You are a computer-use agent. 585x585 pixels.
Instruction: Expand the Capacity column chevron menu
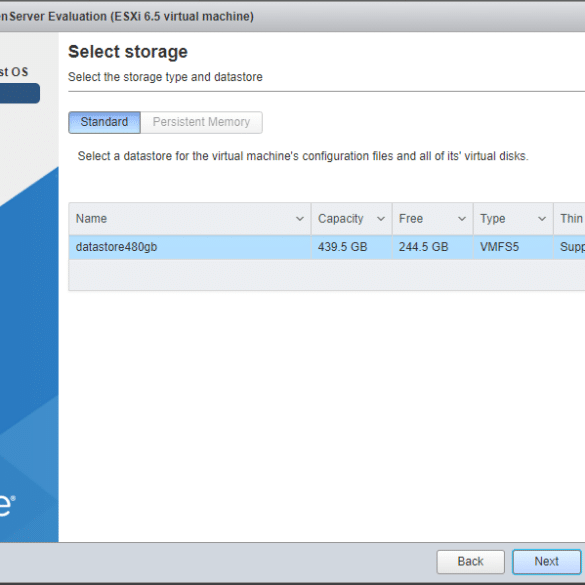click(x=381, y=219)
